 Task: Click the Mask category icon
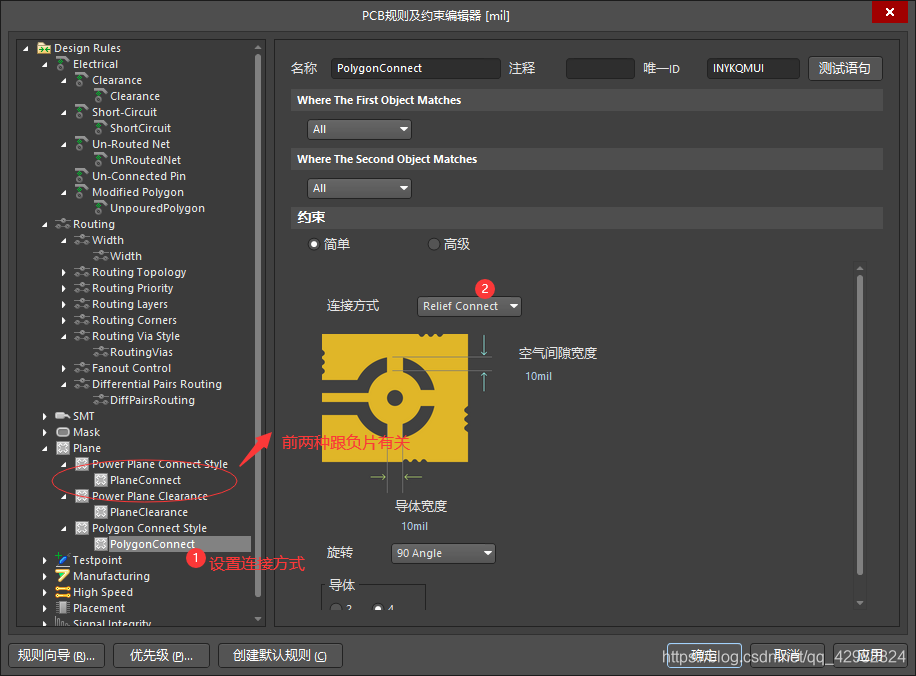click(63, 432)
